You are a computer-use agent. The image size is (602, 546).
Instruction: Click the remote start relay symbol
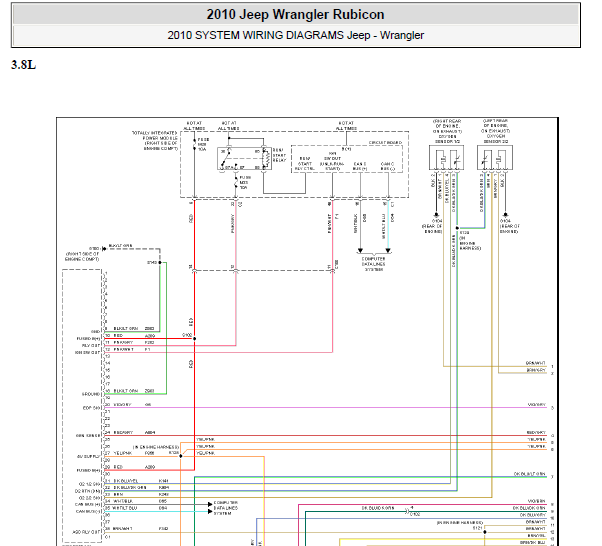click(x=244, y=158)
